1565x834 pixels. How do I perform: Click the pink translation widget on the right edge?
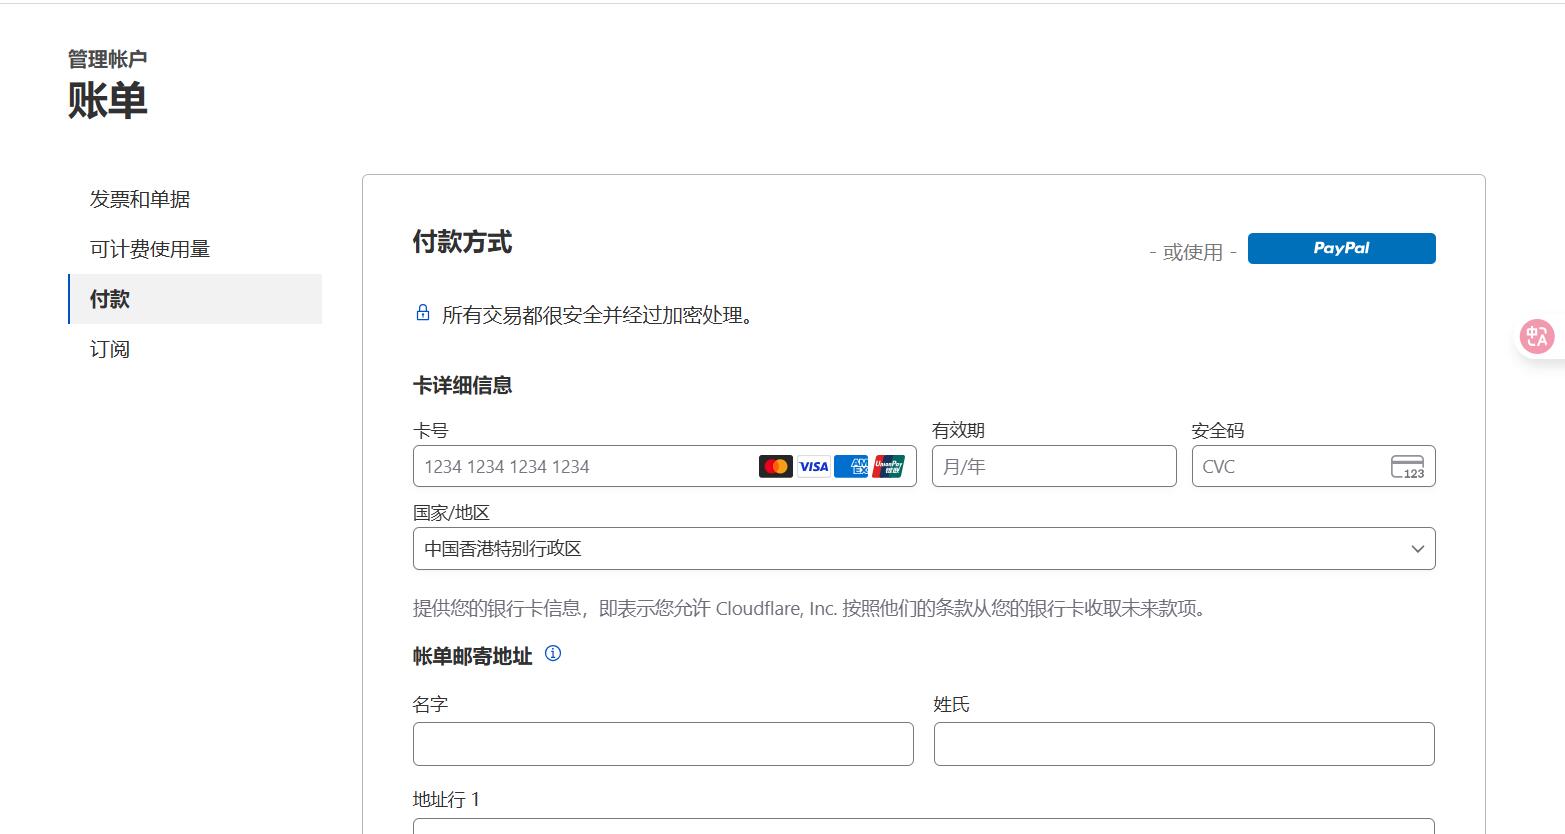[1536, 336]
